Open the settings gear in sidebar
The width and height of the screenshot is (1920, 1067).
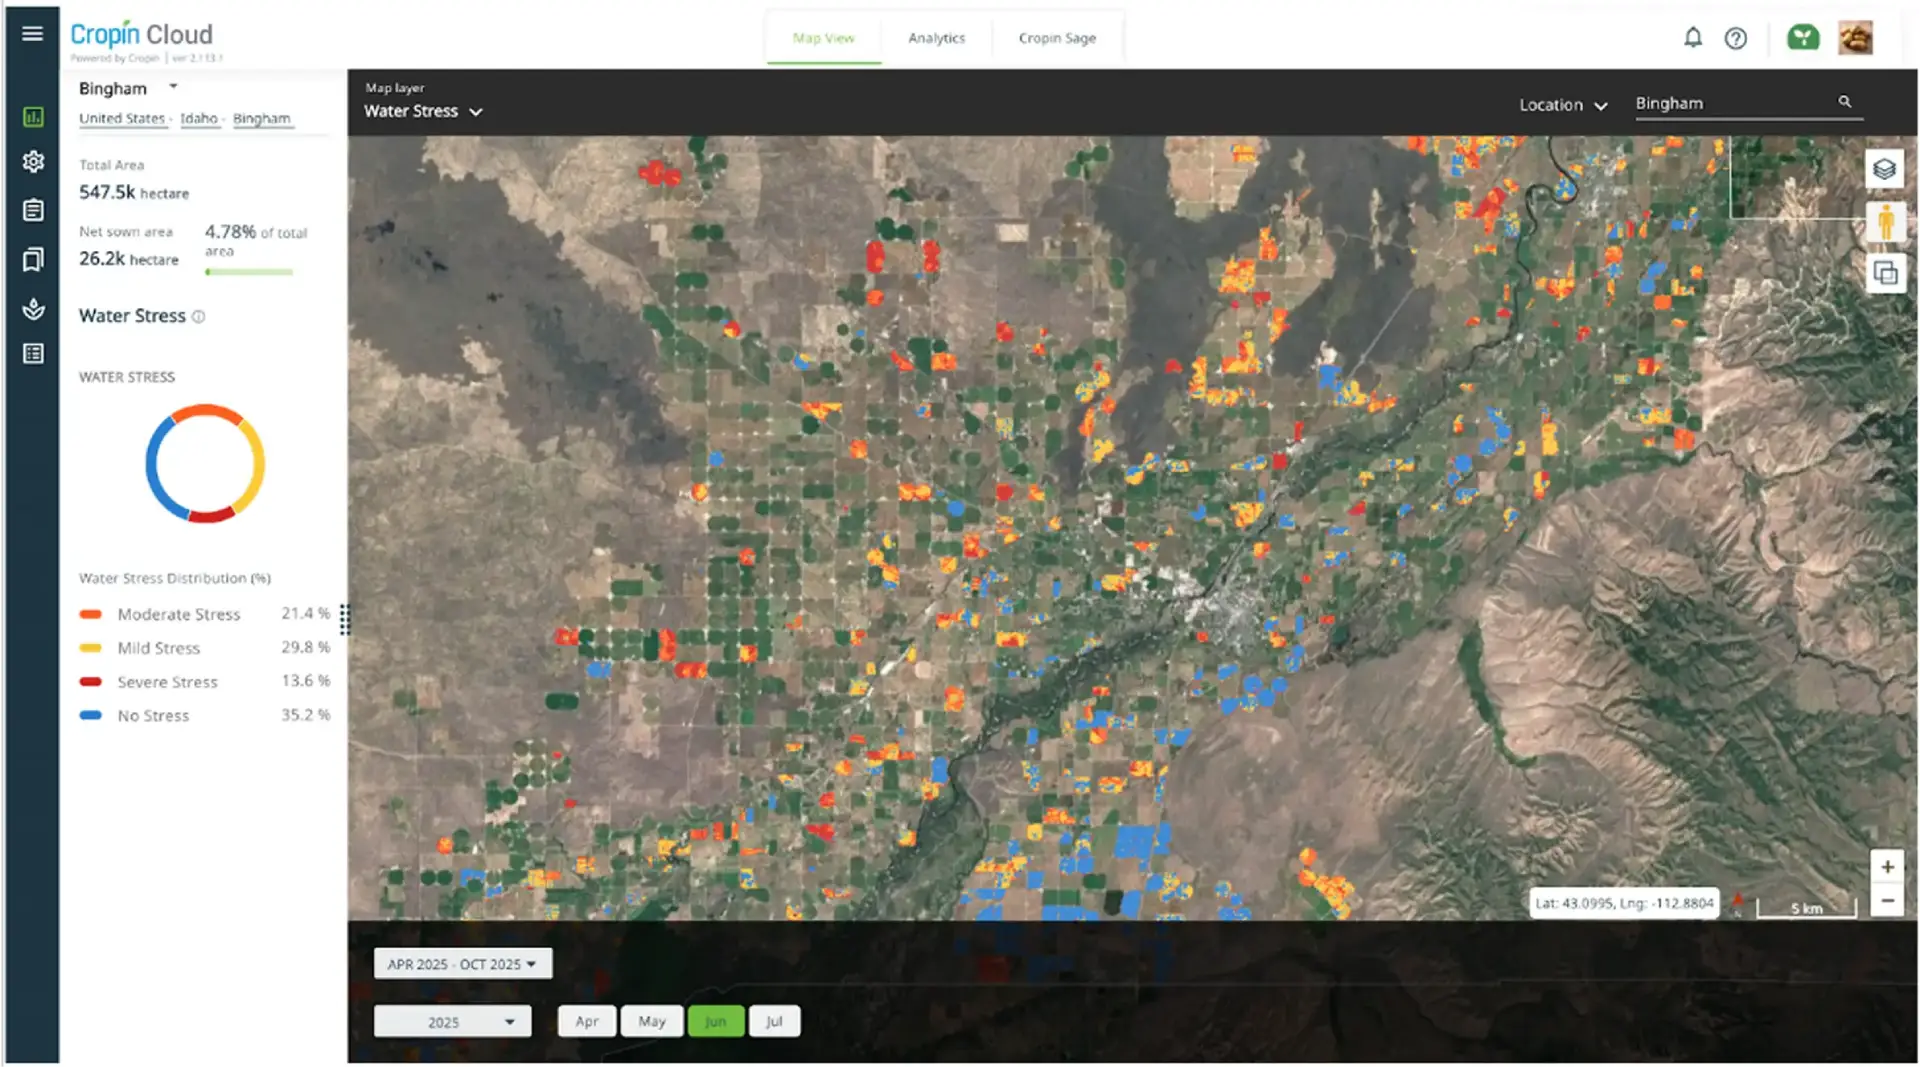pyautogui.click(x=33, y=162)
